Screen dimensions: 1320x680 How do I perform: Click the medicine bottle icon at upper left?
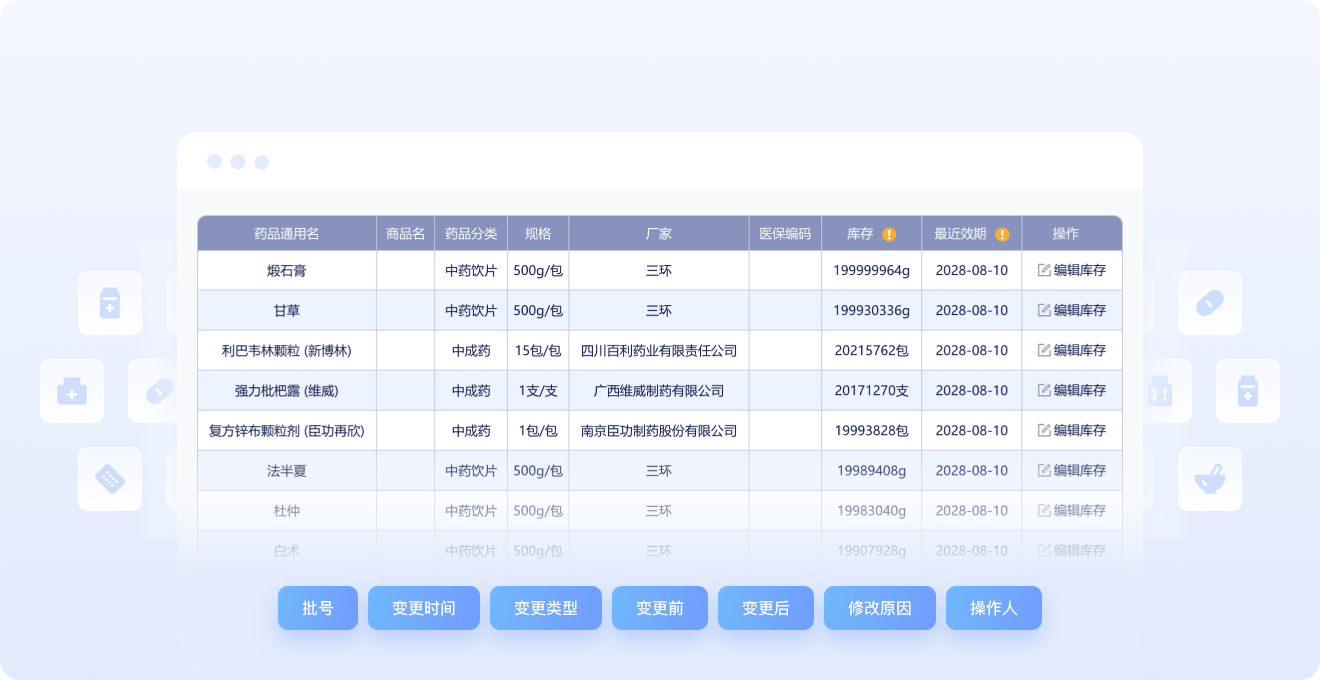(110, 303)
